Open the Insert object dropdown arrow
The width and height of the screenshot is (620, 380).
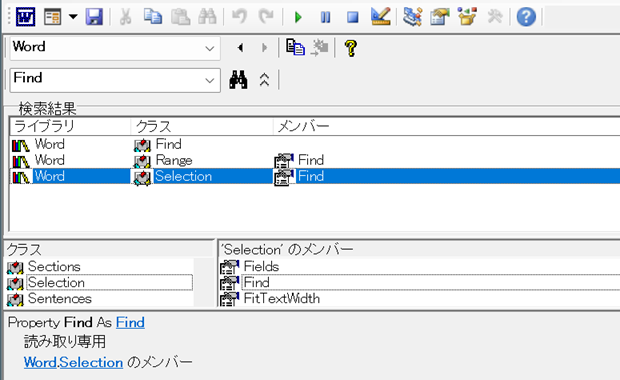point(73,17)
